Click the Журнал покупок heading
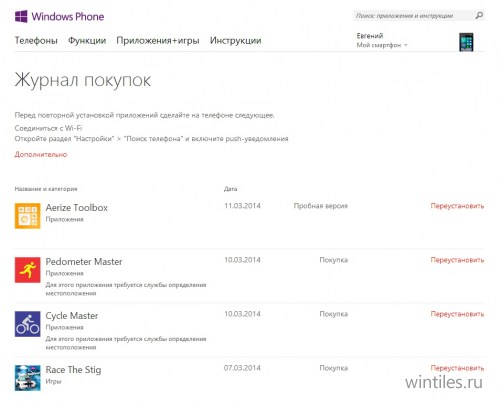Viewport: 500px width, 405px height. (x=83, y=80)
